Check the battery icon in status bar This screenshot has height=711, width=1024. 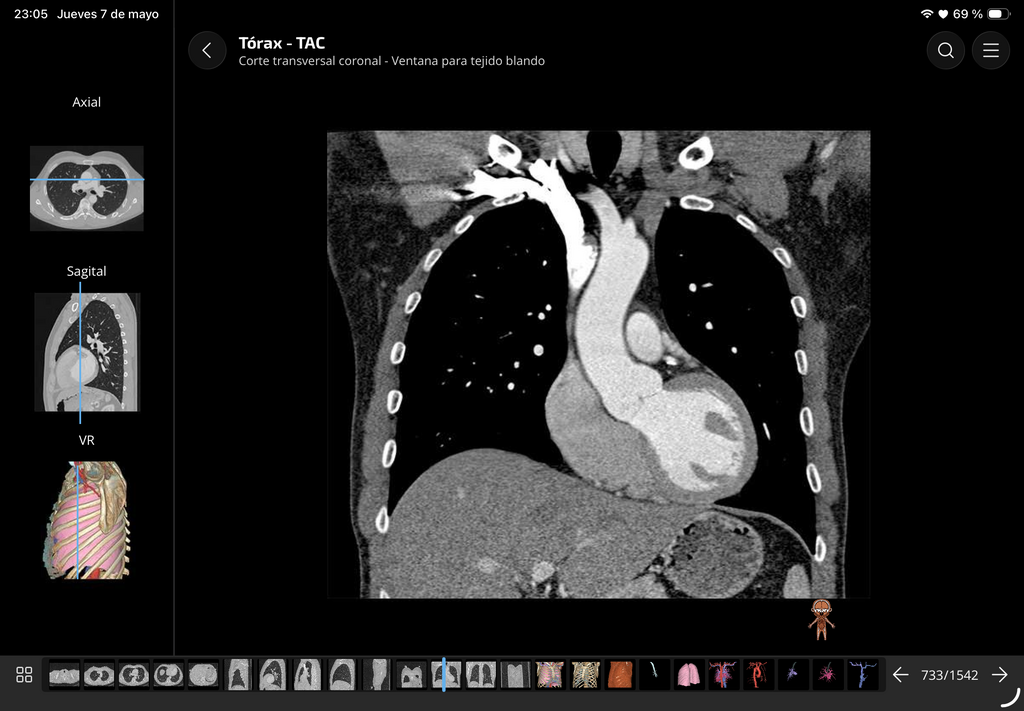coord(998,14)
